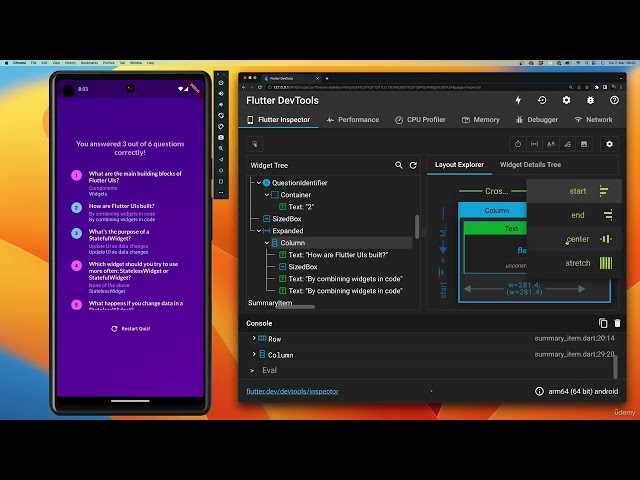Toggle Show Guidelines button

pyautogui.click(x=534, y=144)
